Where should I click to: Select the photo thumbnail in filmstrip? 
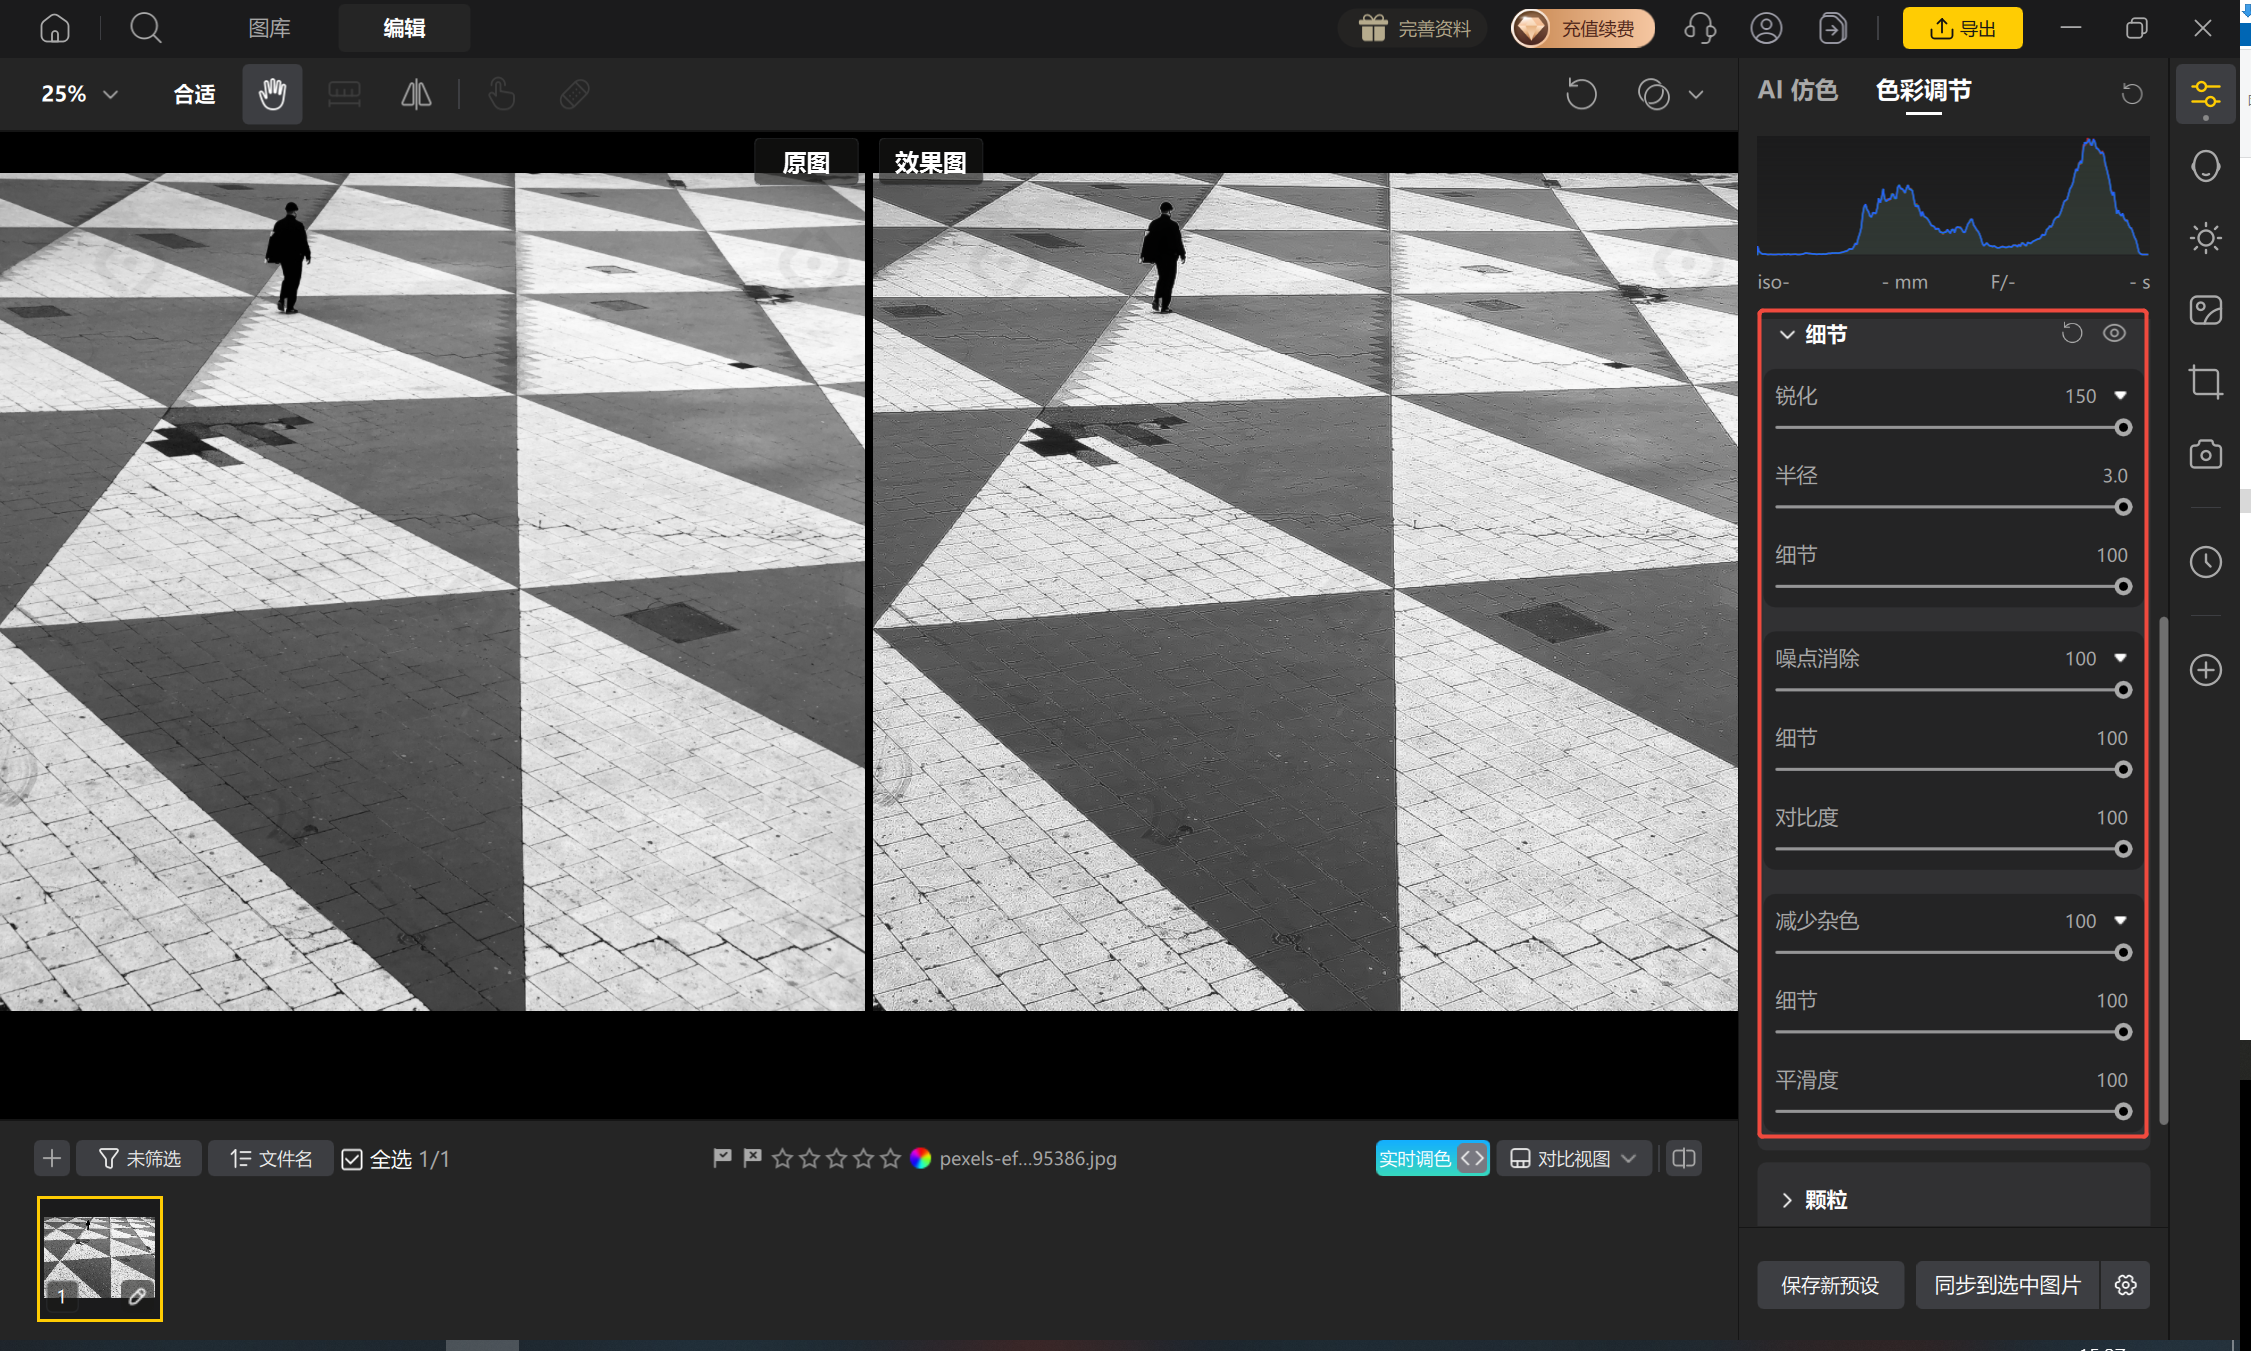coord(100,1258)
